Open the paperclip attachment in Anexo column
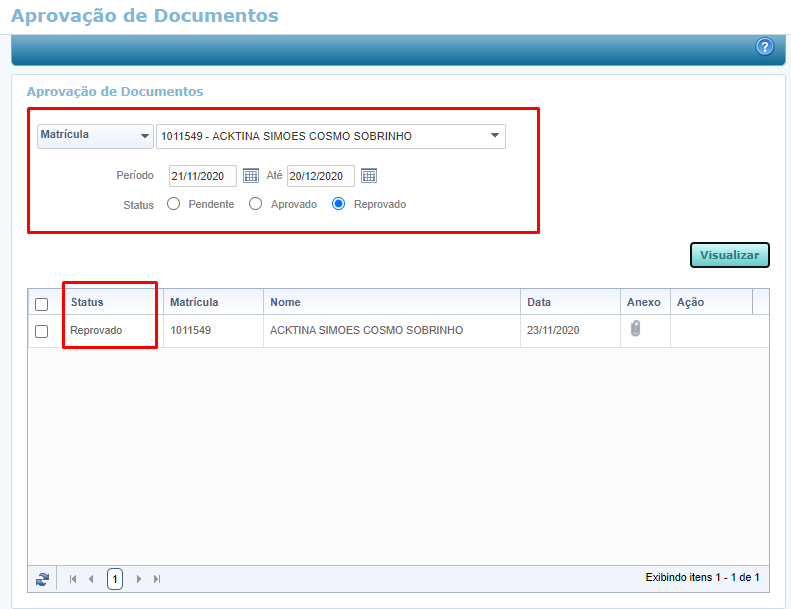Screen dimensions: 791x609 (635, 329)
